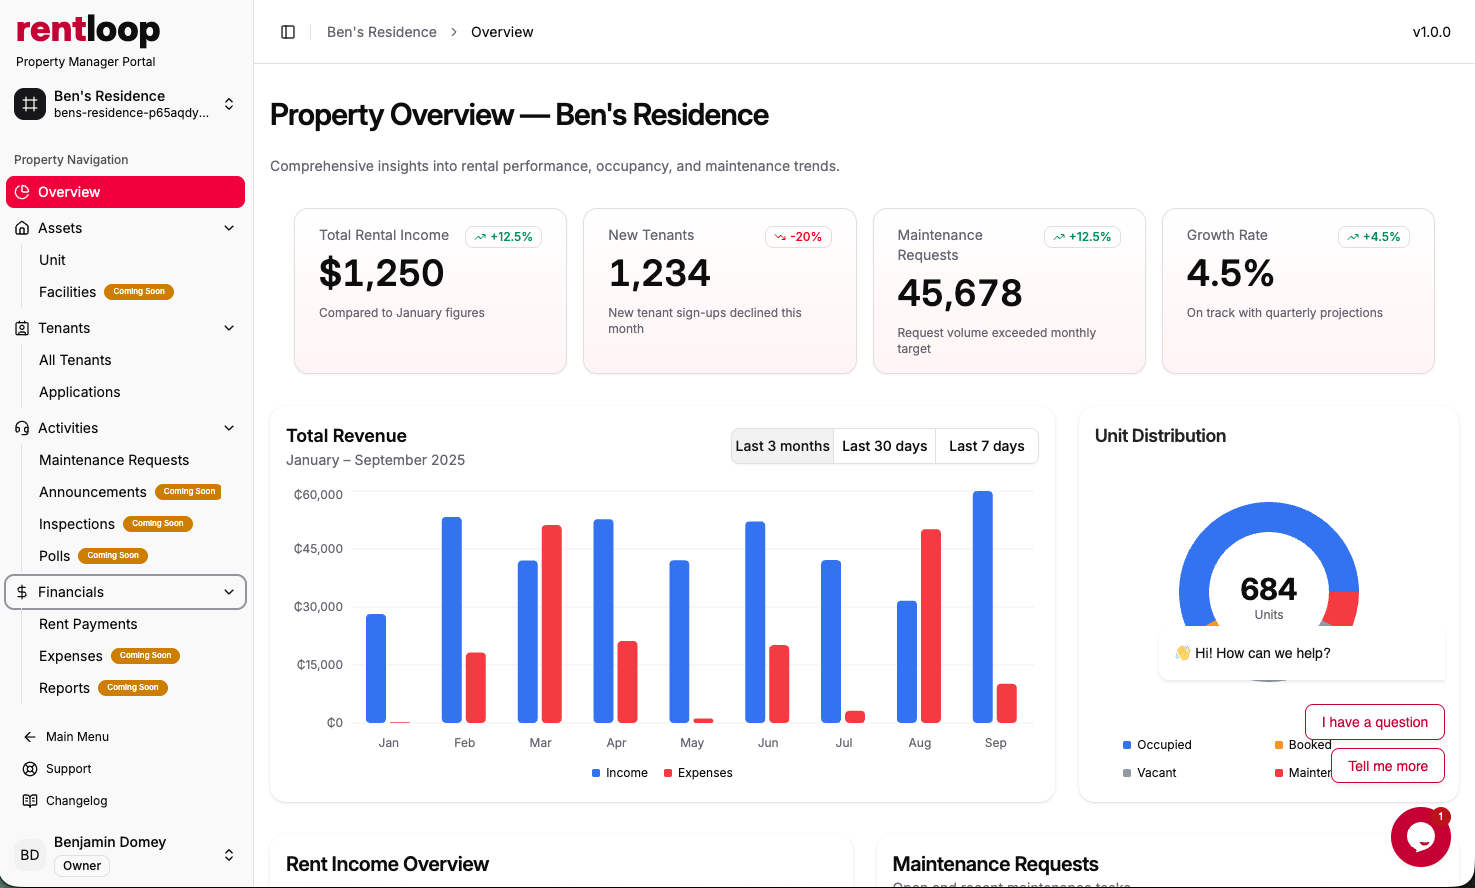This screenshot has height=888, width=1475.
Task: Click the rentloop logo
Action: 88,30
